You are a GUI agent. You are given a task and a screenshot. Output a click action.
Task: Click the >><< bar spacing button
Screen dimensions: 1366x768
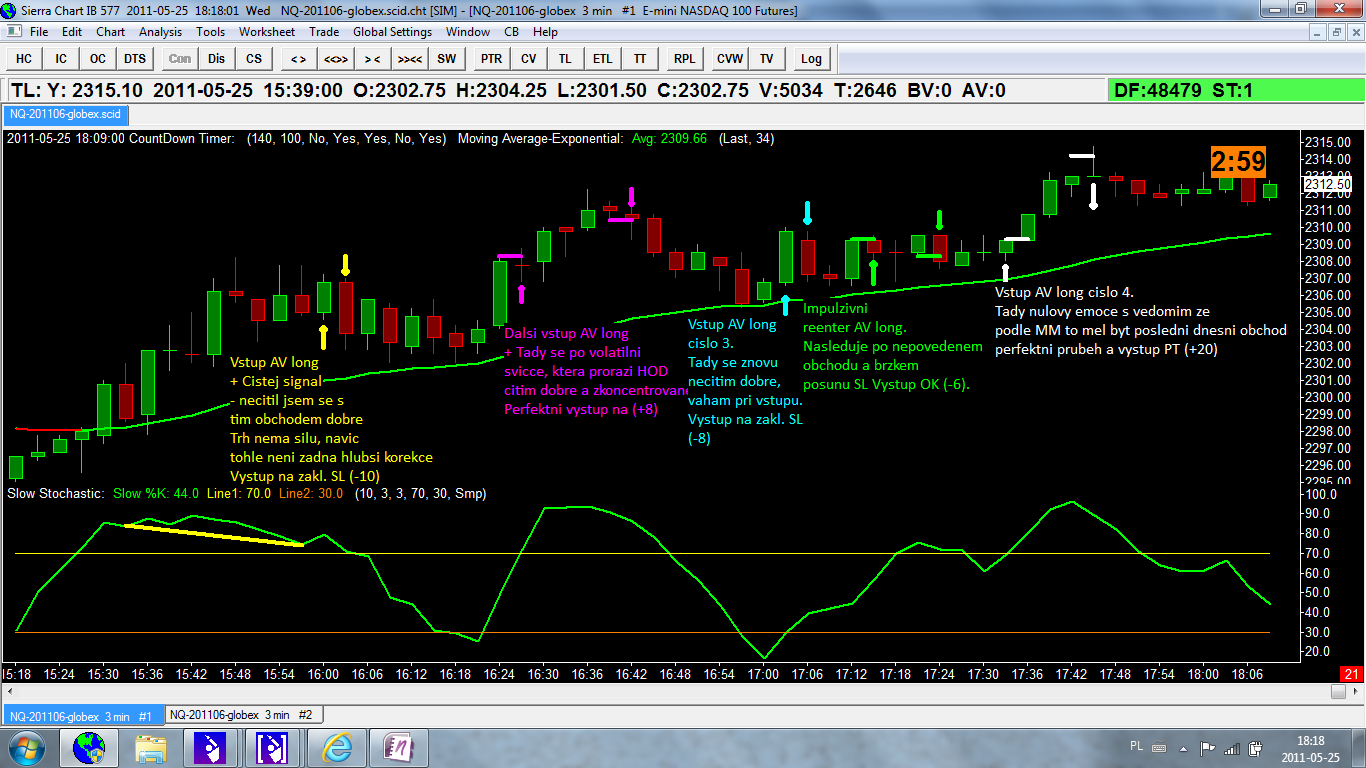tap(409, 59)
